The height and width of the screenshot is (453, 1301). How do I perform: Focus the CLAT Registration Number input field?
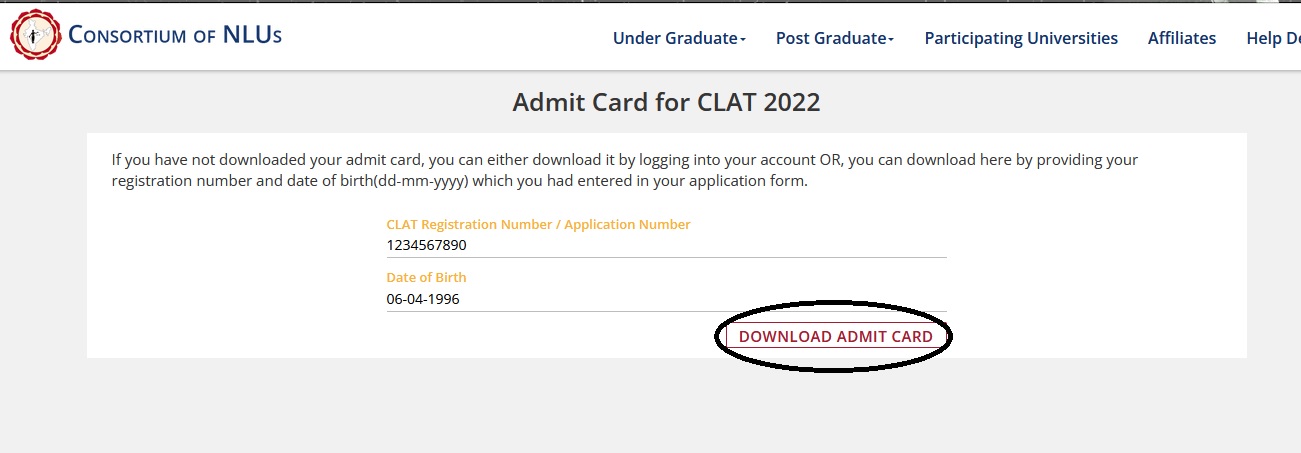point(666,245)
